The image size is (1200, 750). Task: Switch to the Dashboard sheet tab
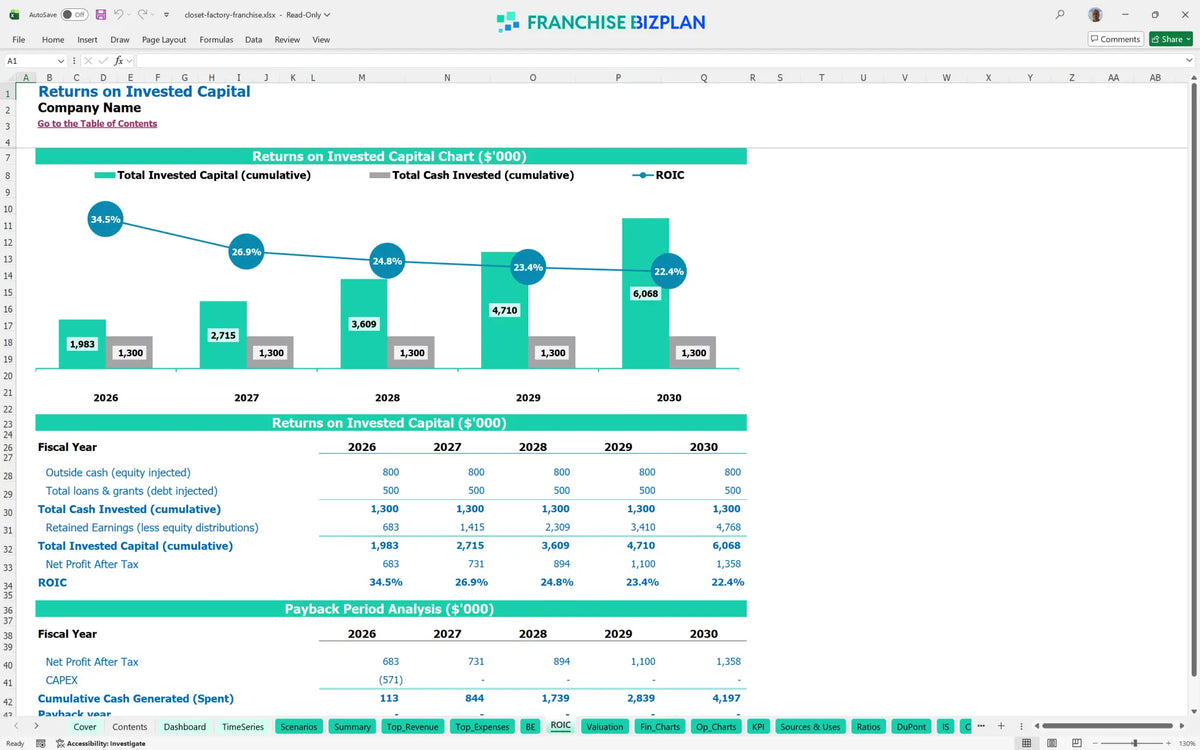pos(185,727)
